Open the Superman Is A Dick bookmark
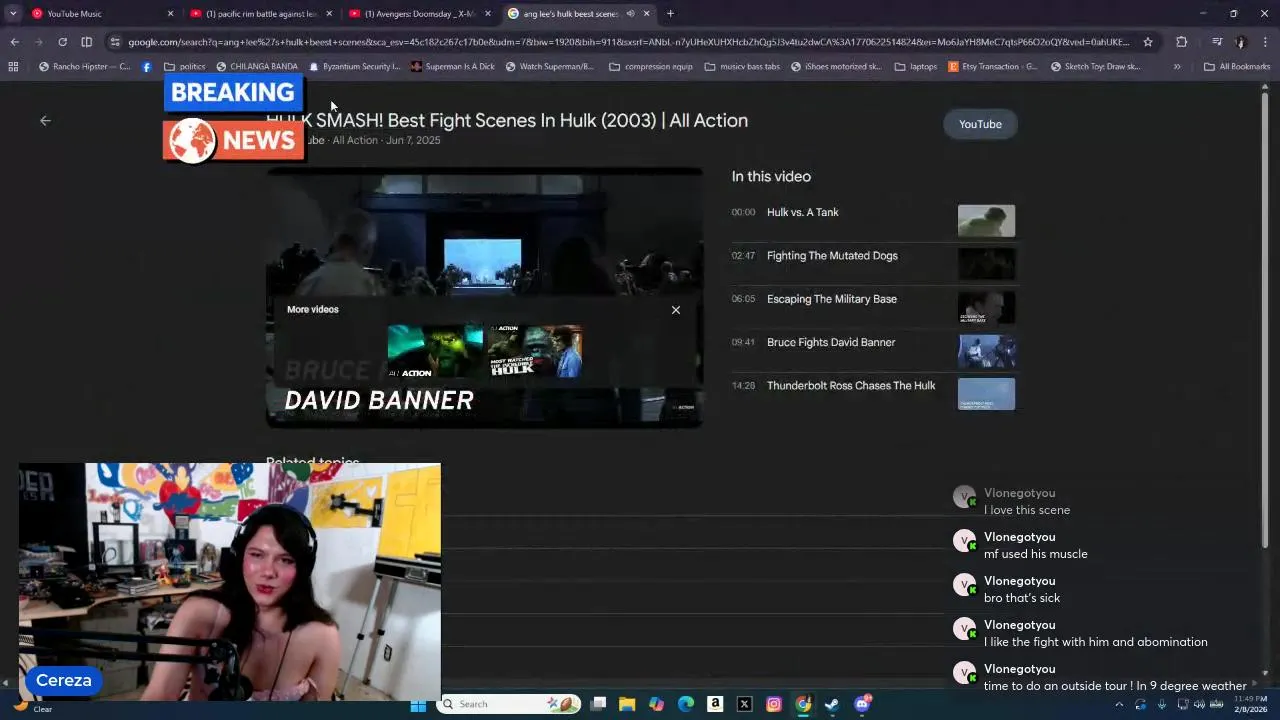The height and width of the screenshot is (720, 1280). 452,67
